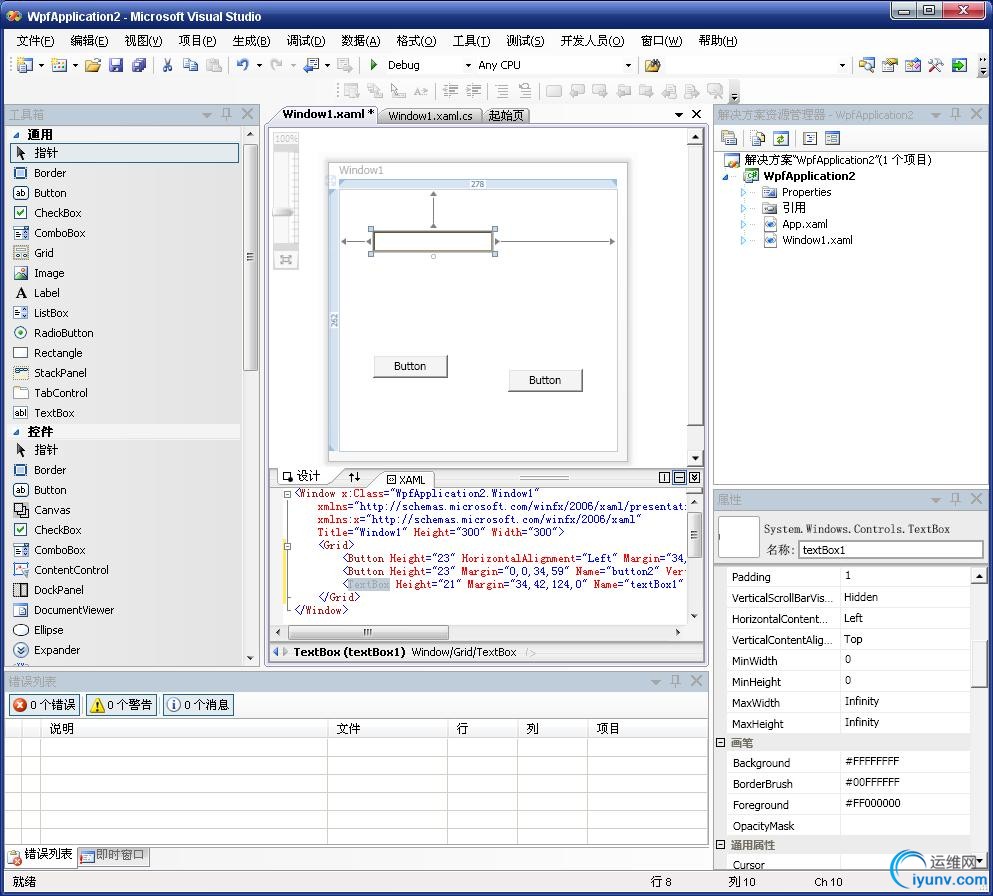This screenshot has width=993, height=896.
Task: Open the Toolbox wrench icon in toolbar
Action: (935, 65)
